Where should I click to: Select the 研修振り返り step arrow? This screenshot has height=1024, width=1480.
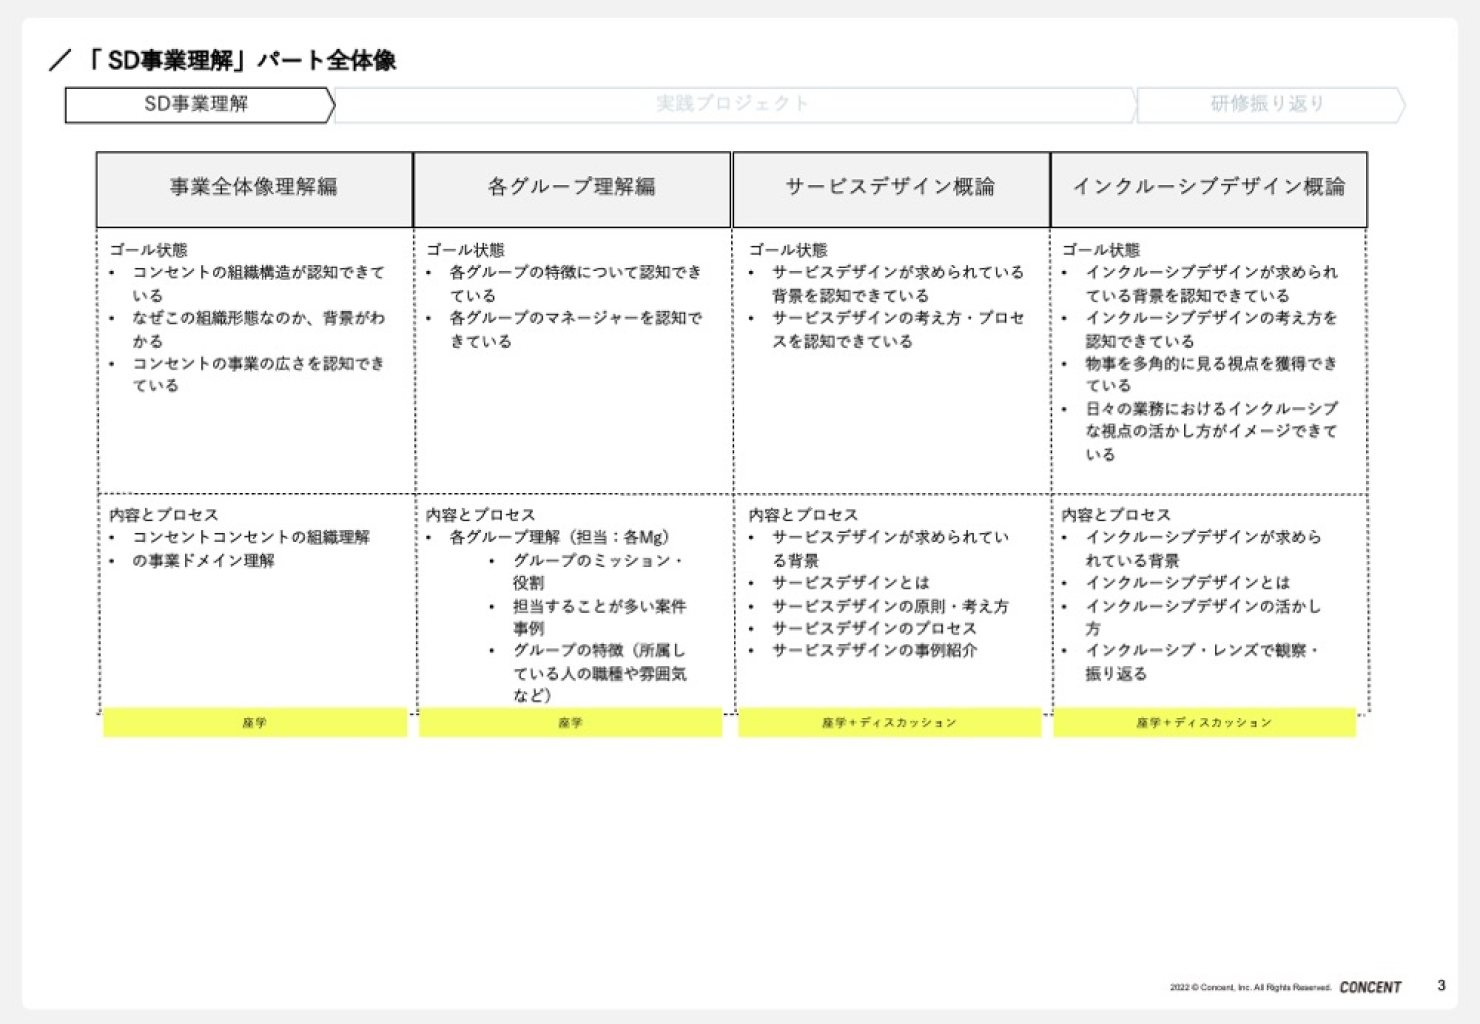[1270, 105]
